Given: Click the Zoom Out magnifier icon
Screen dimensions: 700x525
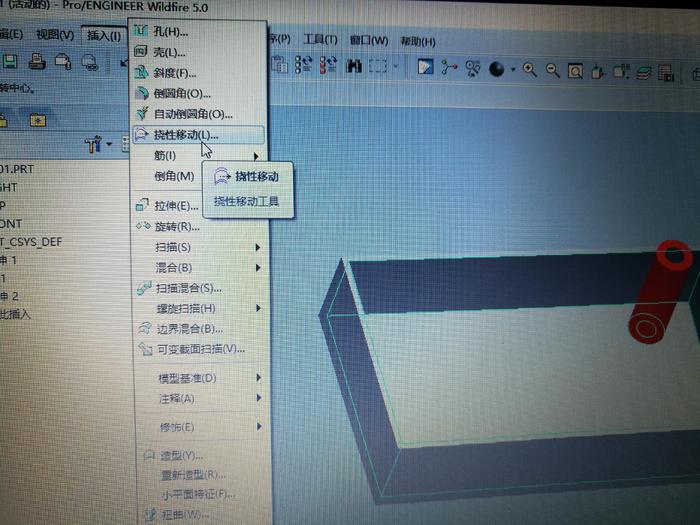Looking at the screenshot, I should (552, 70).
